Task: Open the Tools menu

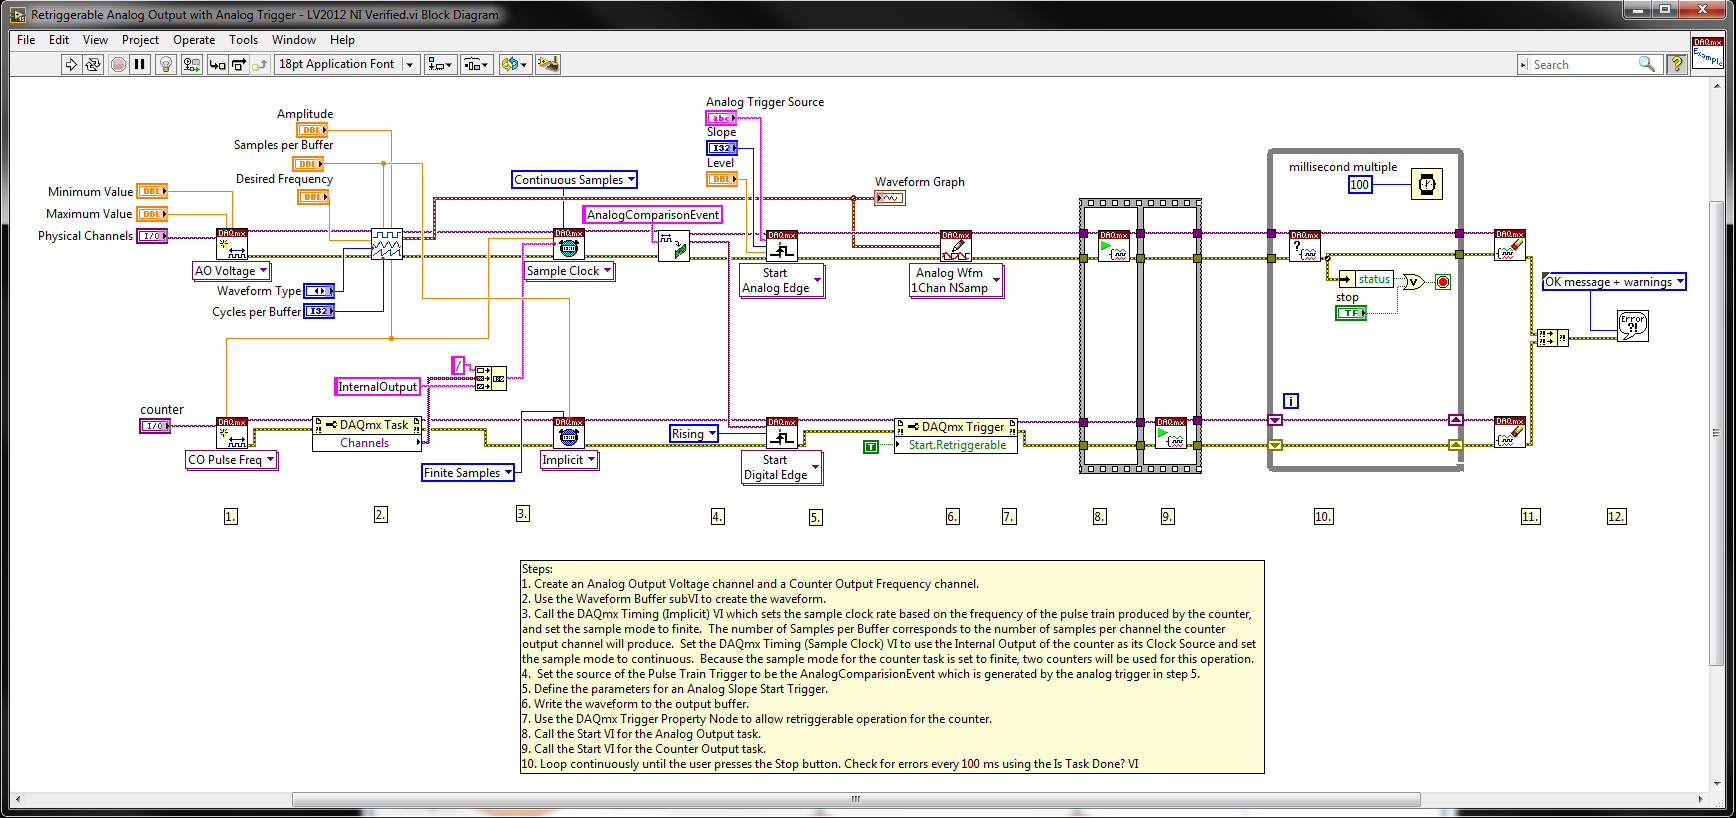Action: pyautogui.click(x=244, y=40)
